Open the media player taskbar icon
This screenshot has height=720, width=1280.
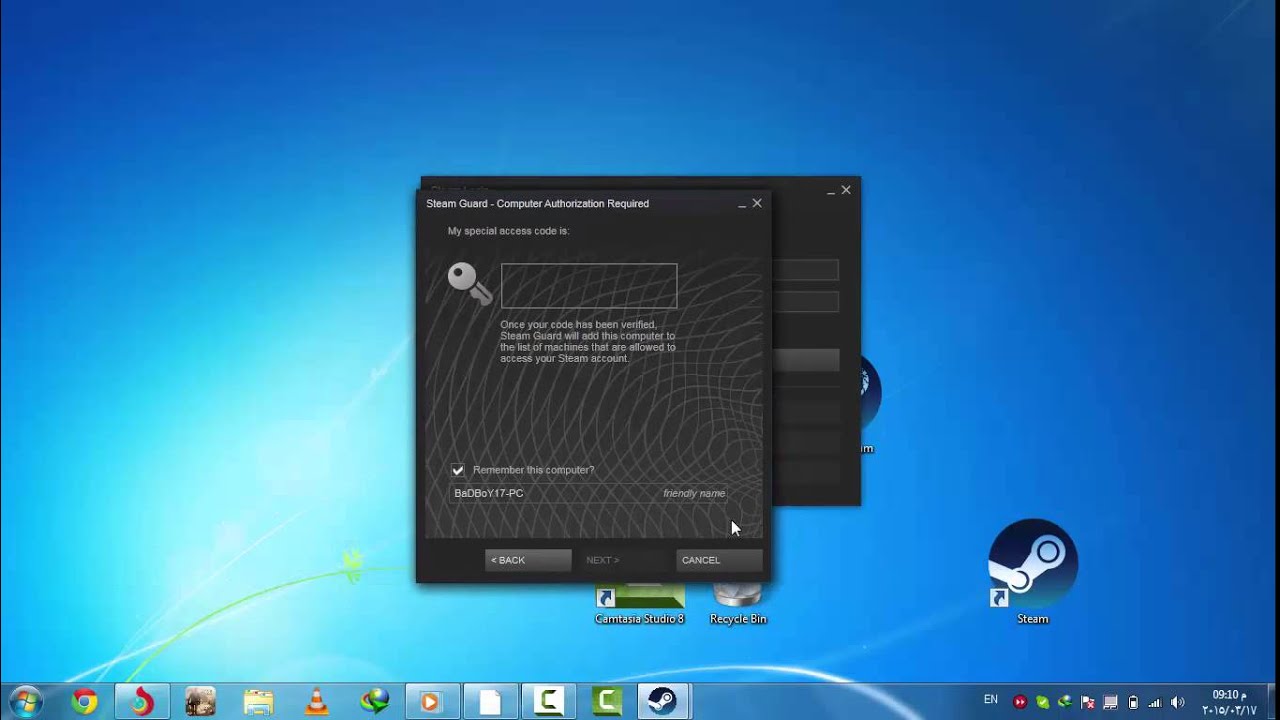point(432,702)
